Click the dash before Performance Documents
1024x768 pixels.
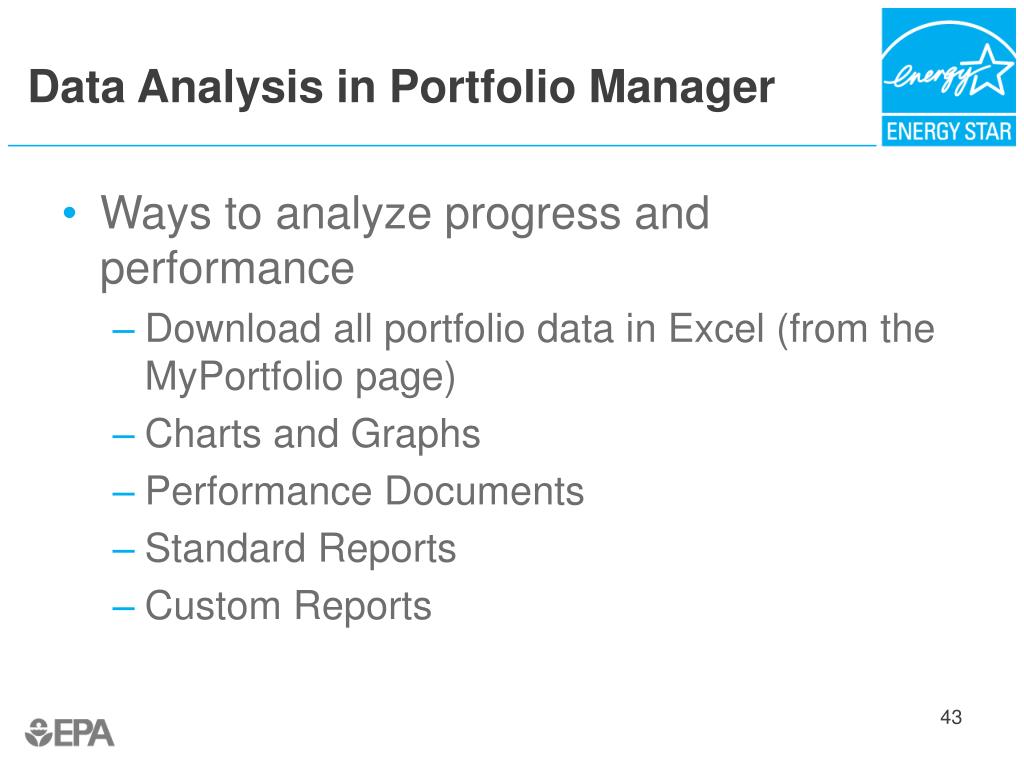[x=123, y=494]
